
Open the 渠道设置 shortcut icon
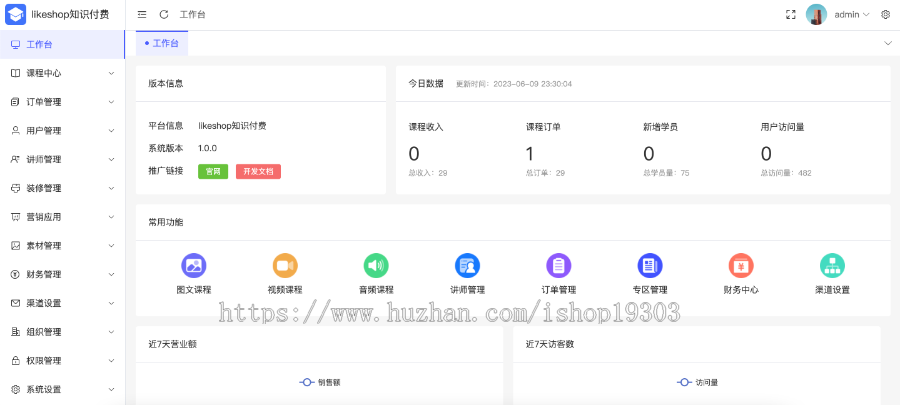(x=832, y=266)
